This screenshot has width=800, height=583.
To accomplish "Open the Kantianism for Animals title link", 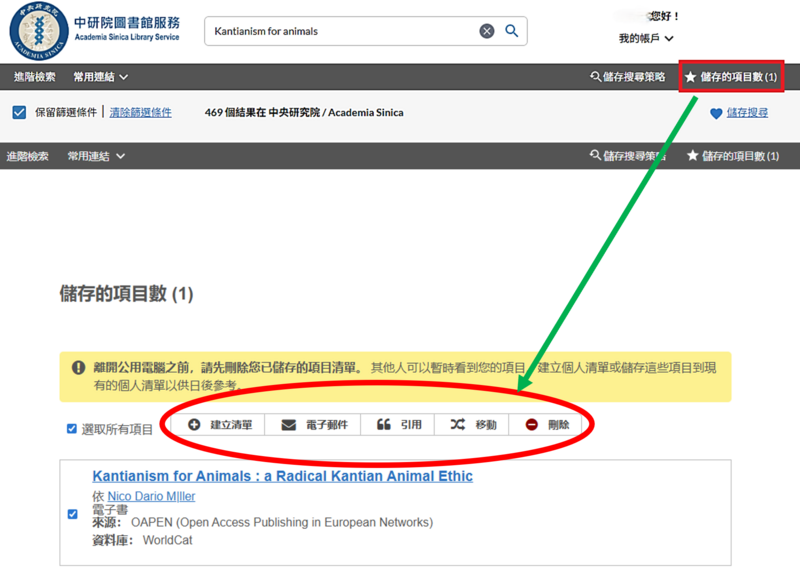I will coord(280,476).
